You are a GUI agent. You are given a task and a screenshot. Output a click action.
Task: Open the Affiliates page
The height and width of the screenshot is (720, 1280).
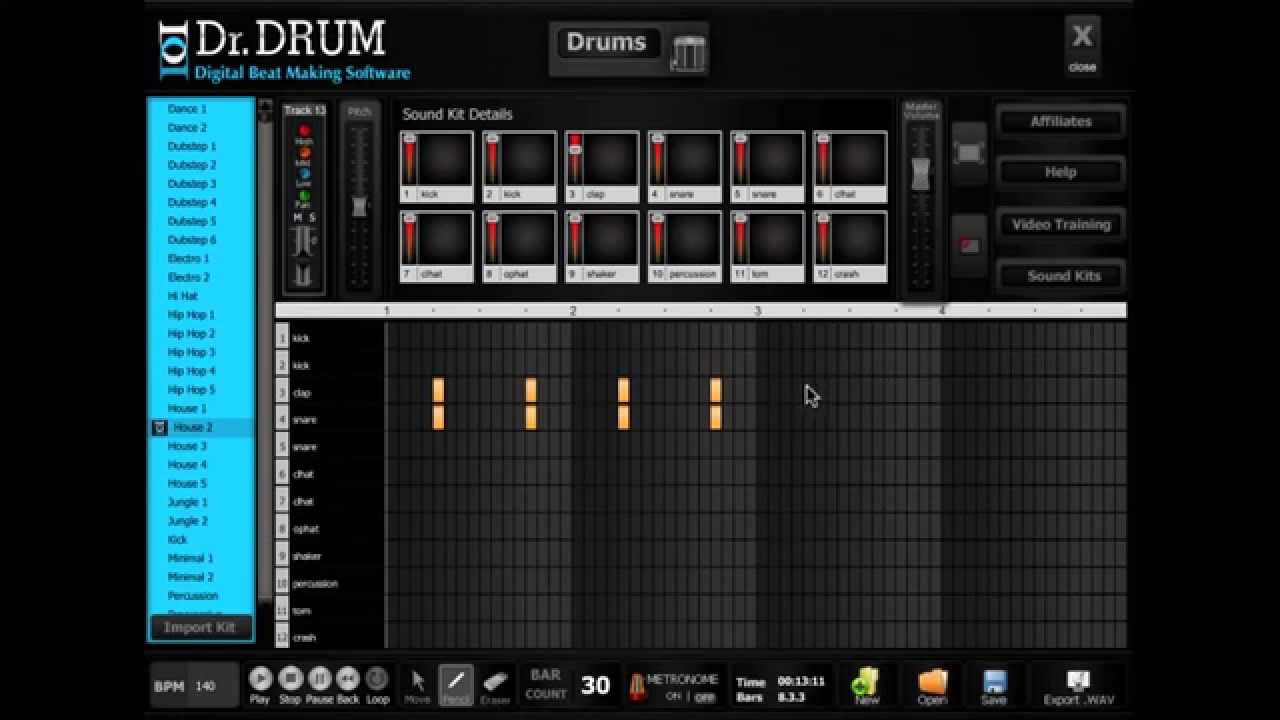(x=1061, y=121)
